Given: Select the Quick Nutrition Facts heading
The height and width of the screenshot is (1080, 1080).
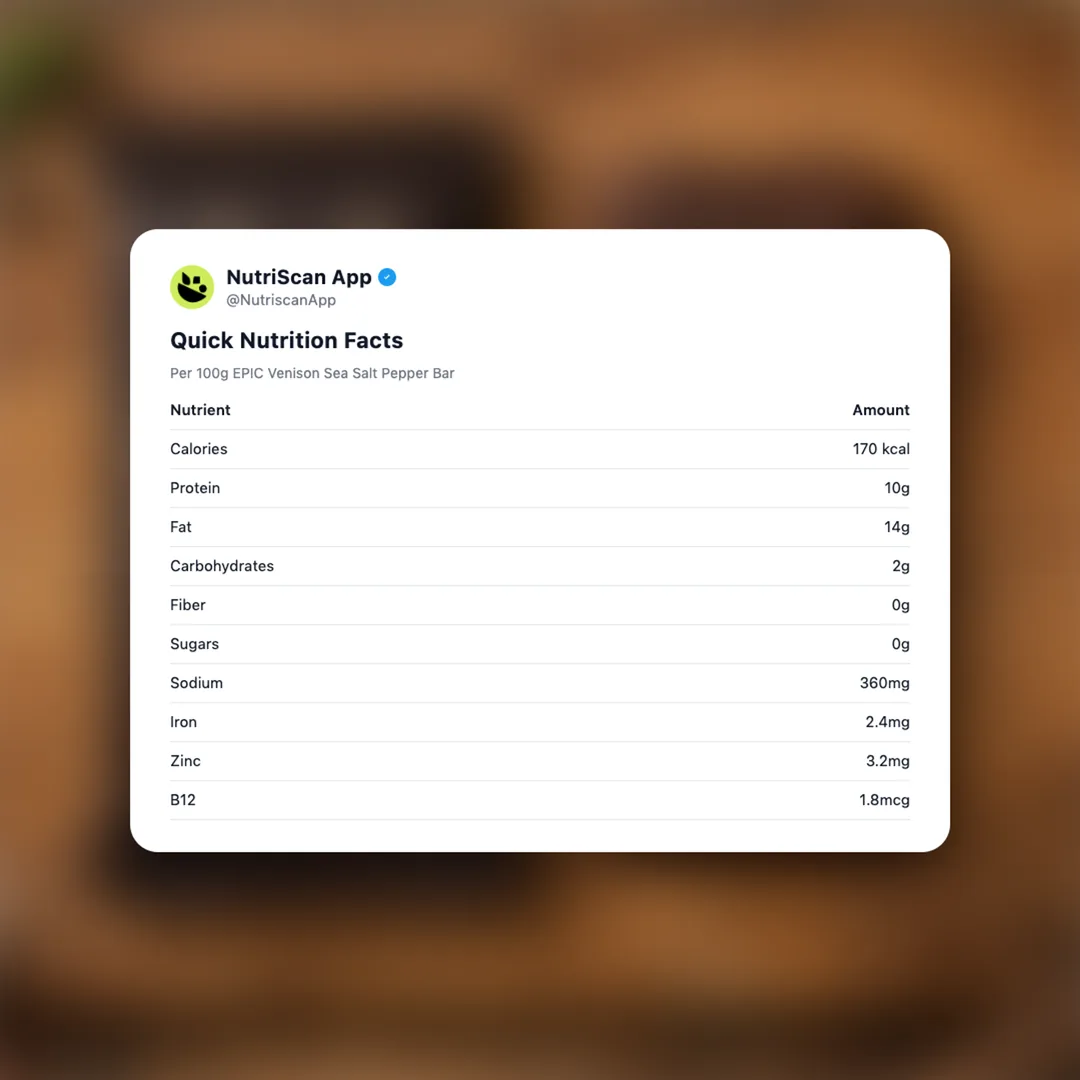Looking at the screenshot, I should tap(286, 340).
